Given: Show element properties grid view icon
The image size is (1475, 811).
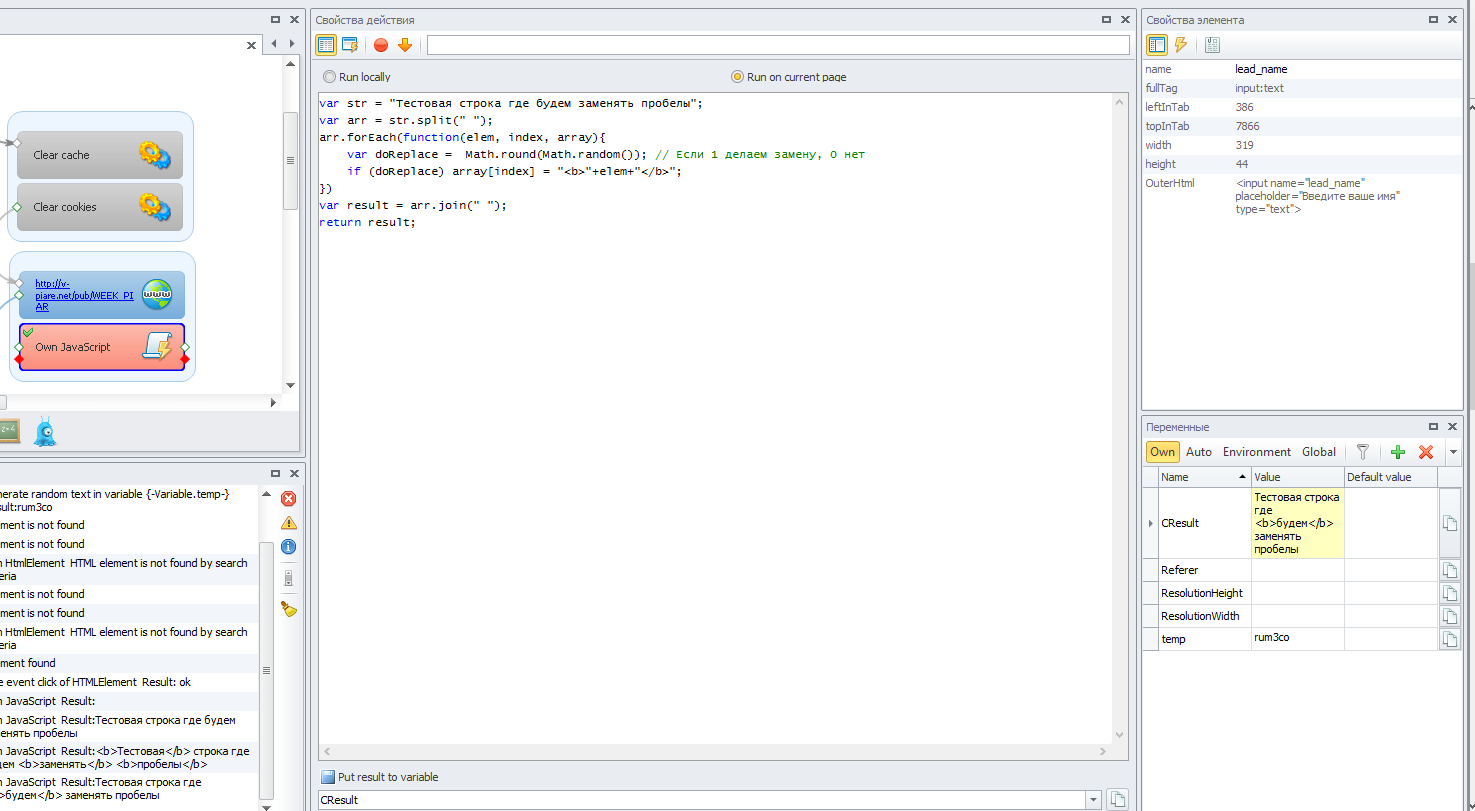Looking at the screenshot, I should [x=1157, y=44].
